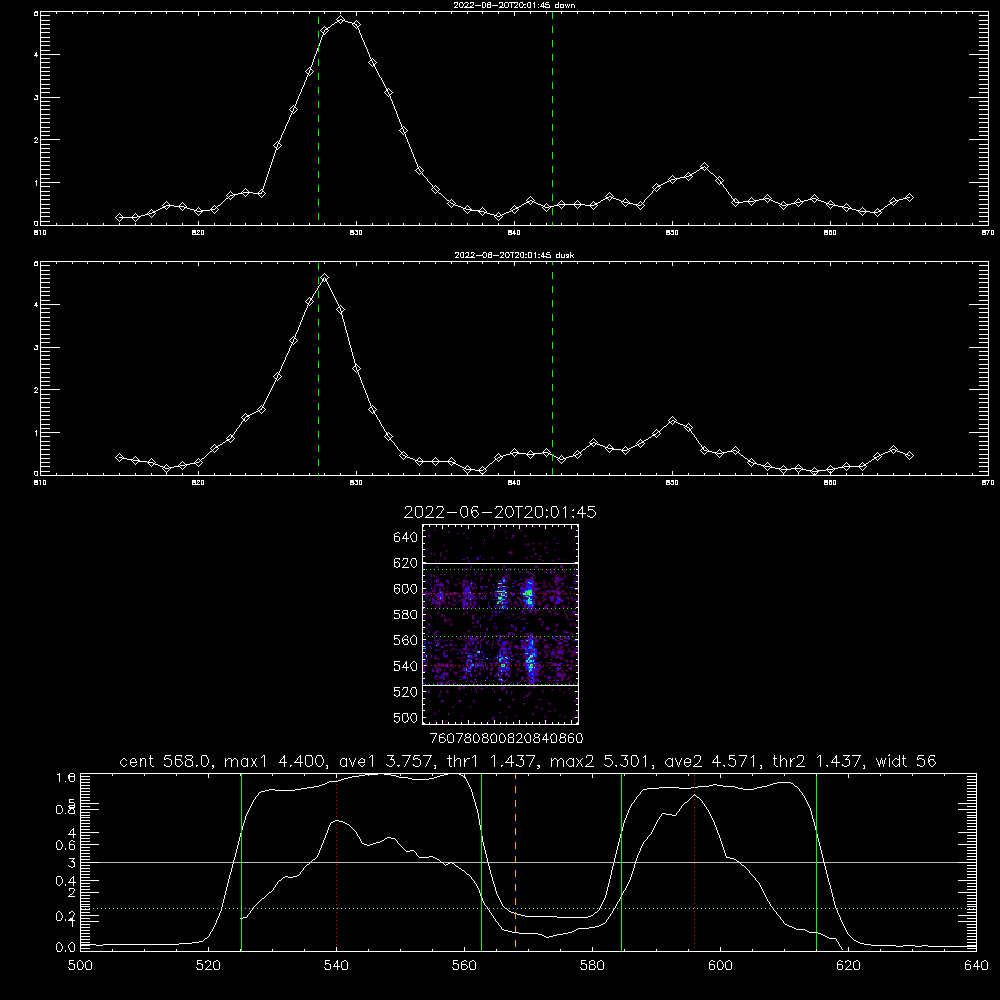Click the 'ave1 3.757' value in stats header
Image resolution: width=1000 pixels, height=1000 pixels.
tap(386, 761)
